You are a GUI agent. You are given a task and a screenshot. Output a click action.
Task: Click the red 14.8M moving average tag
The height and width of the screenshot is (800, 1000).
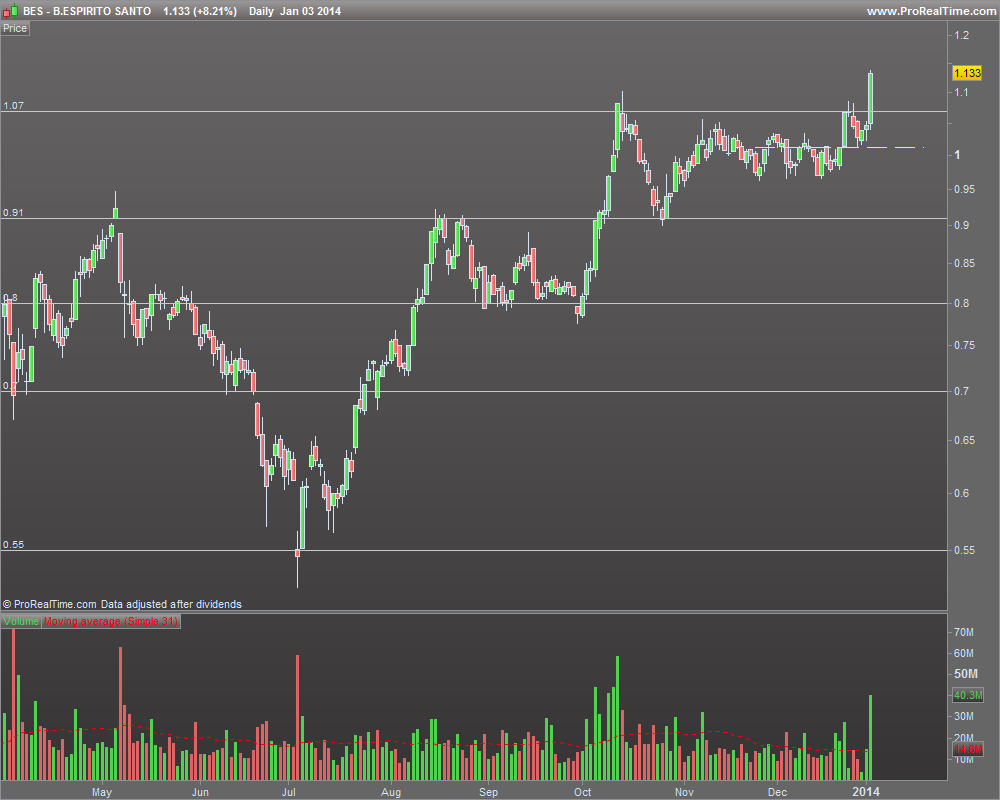coord(967,749)
